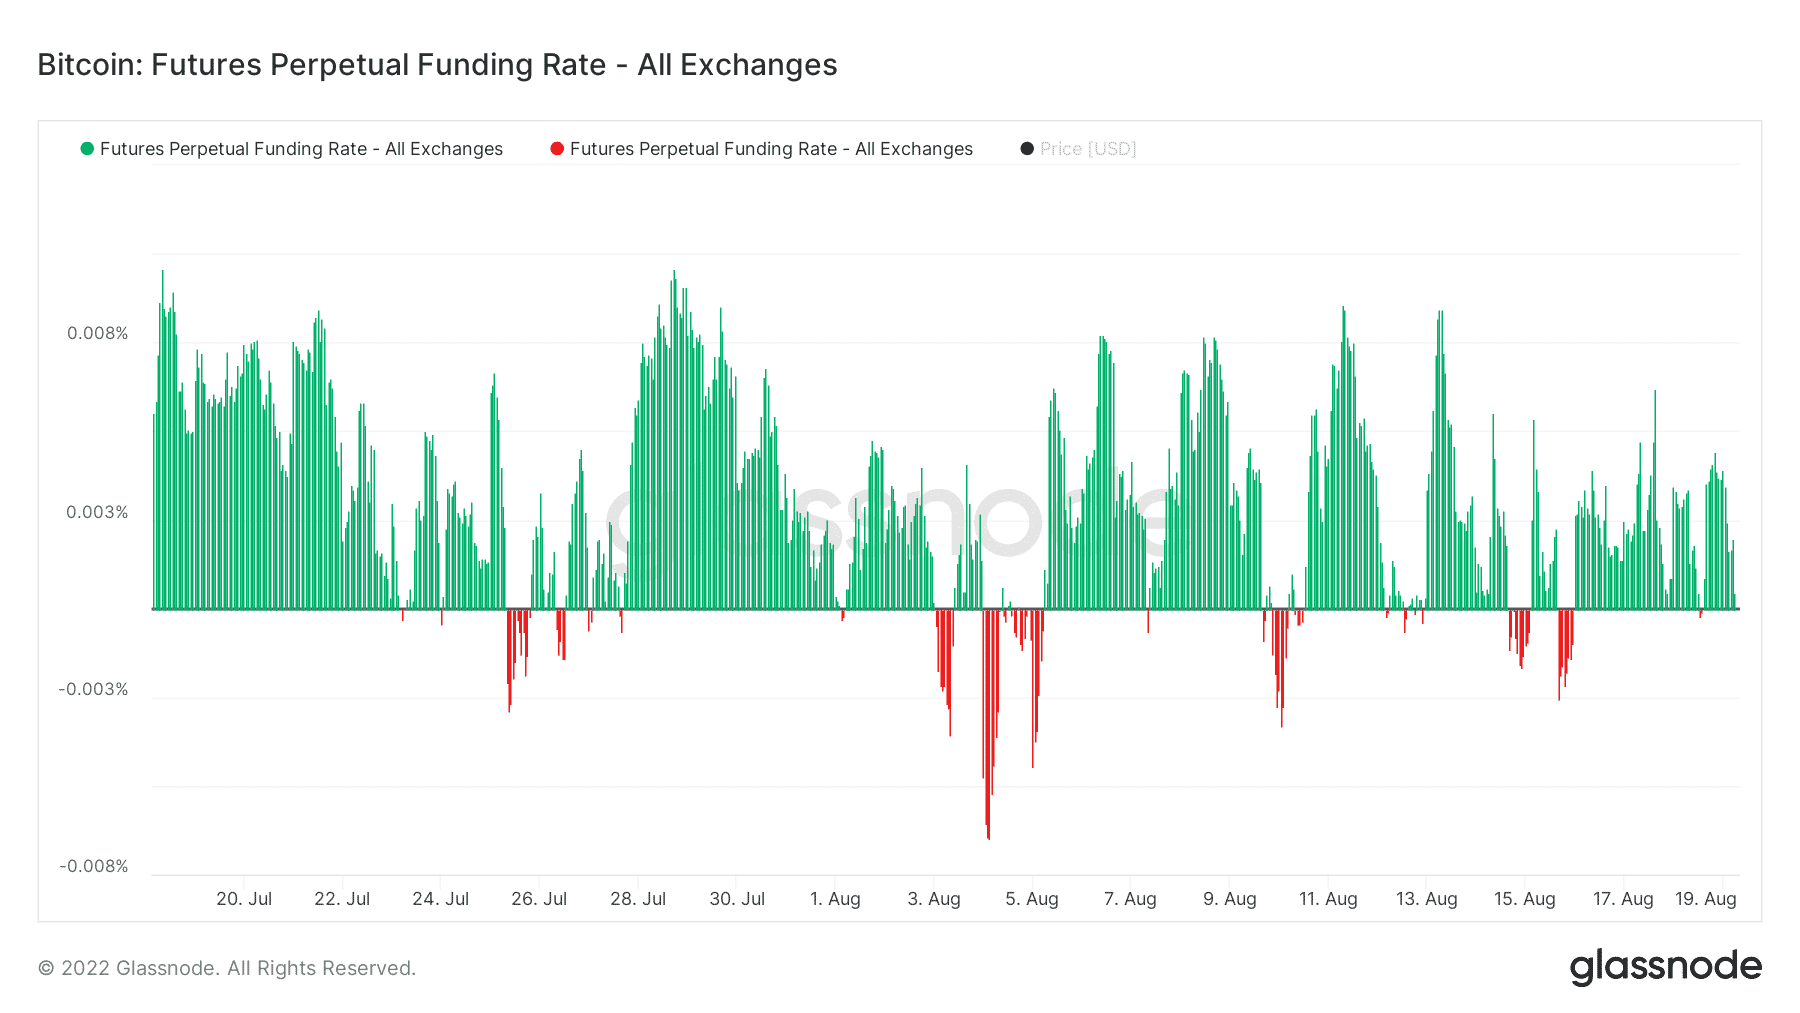The image size is (1800, 1013).
Task: Hide the green Funding Rate series via label
Action: (301, 149)
